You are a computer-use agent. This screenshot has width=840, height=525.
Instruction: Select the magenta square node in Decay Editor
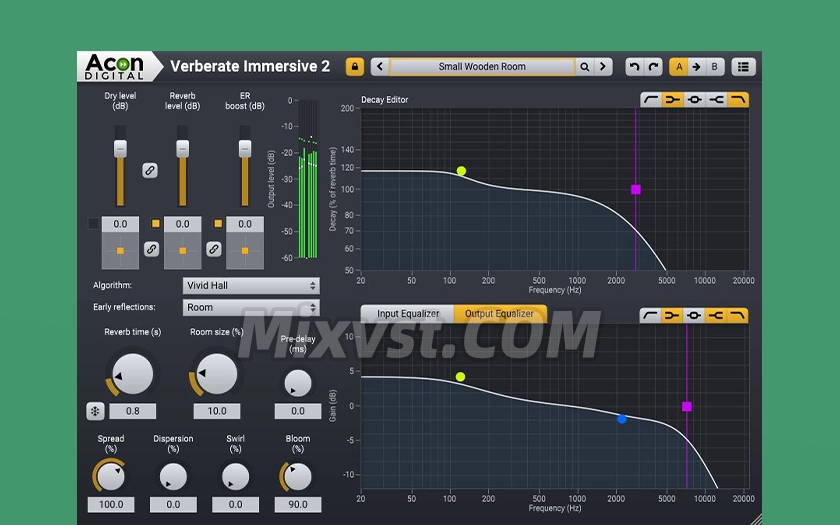636,190
